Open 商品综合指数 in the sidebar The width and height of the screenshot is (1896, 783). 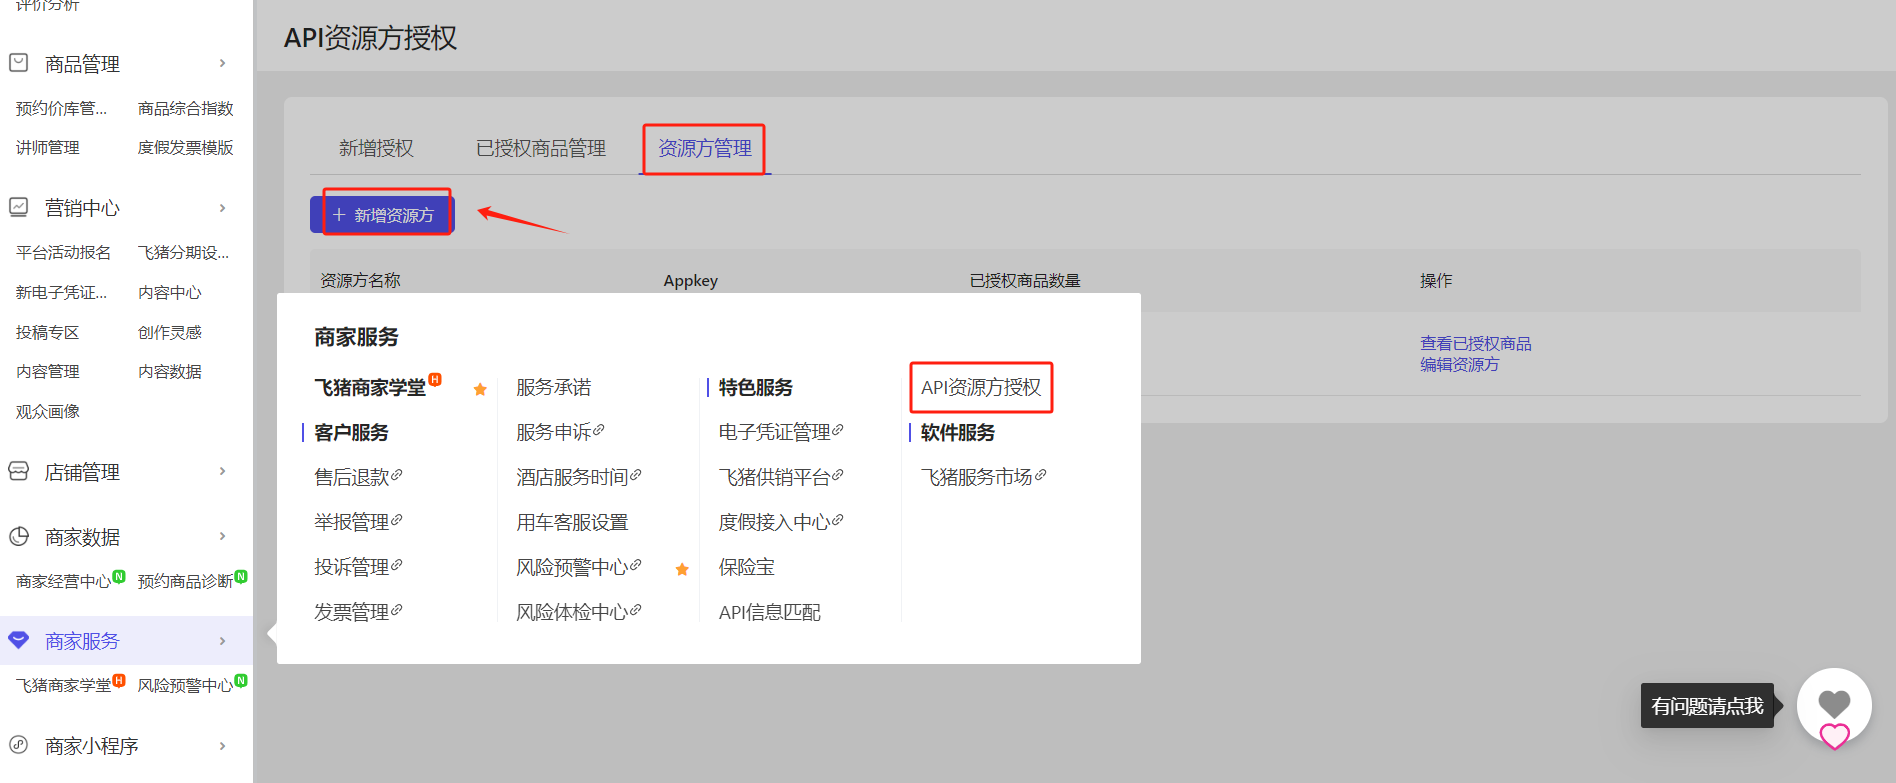click(186, 108)
